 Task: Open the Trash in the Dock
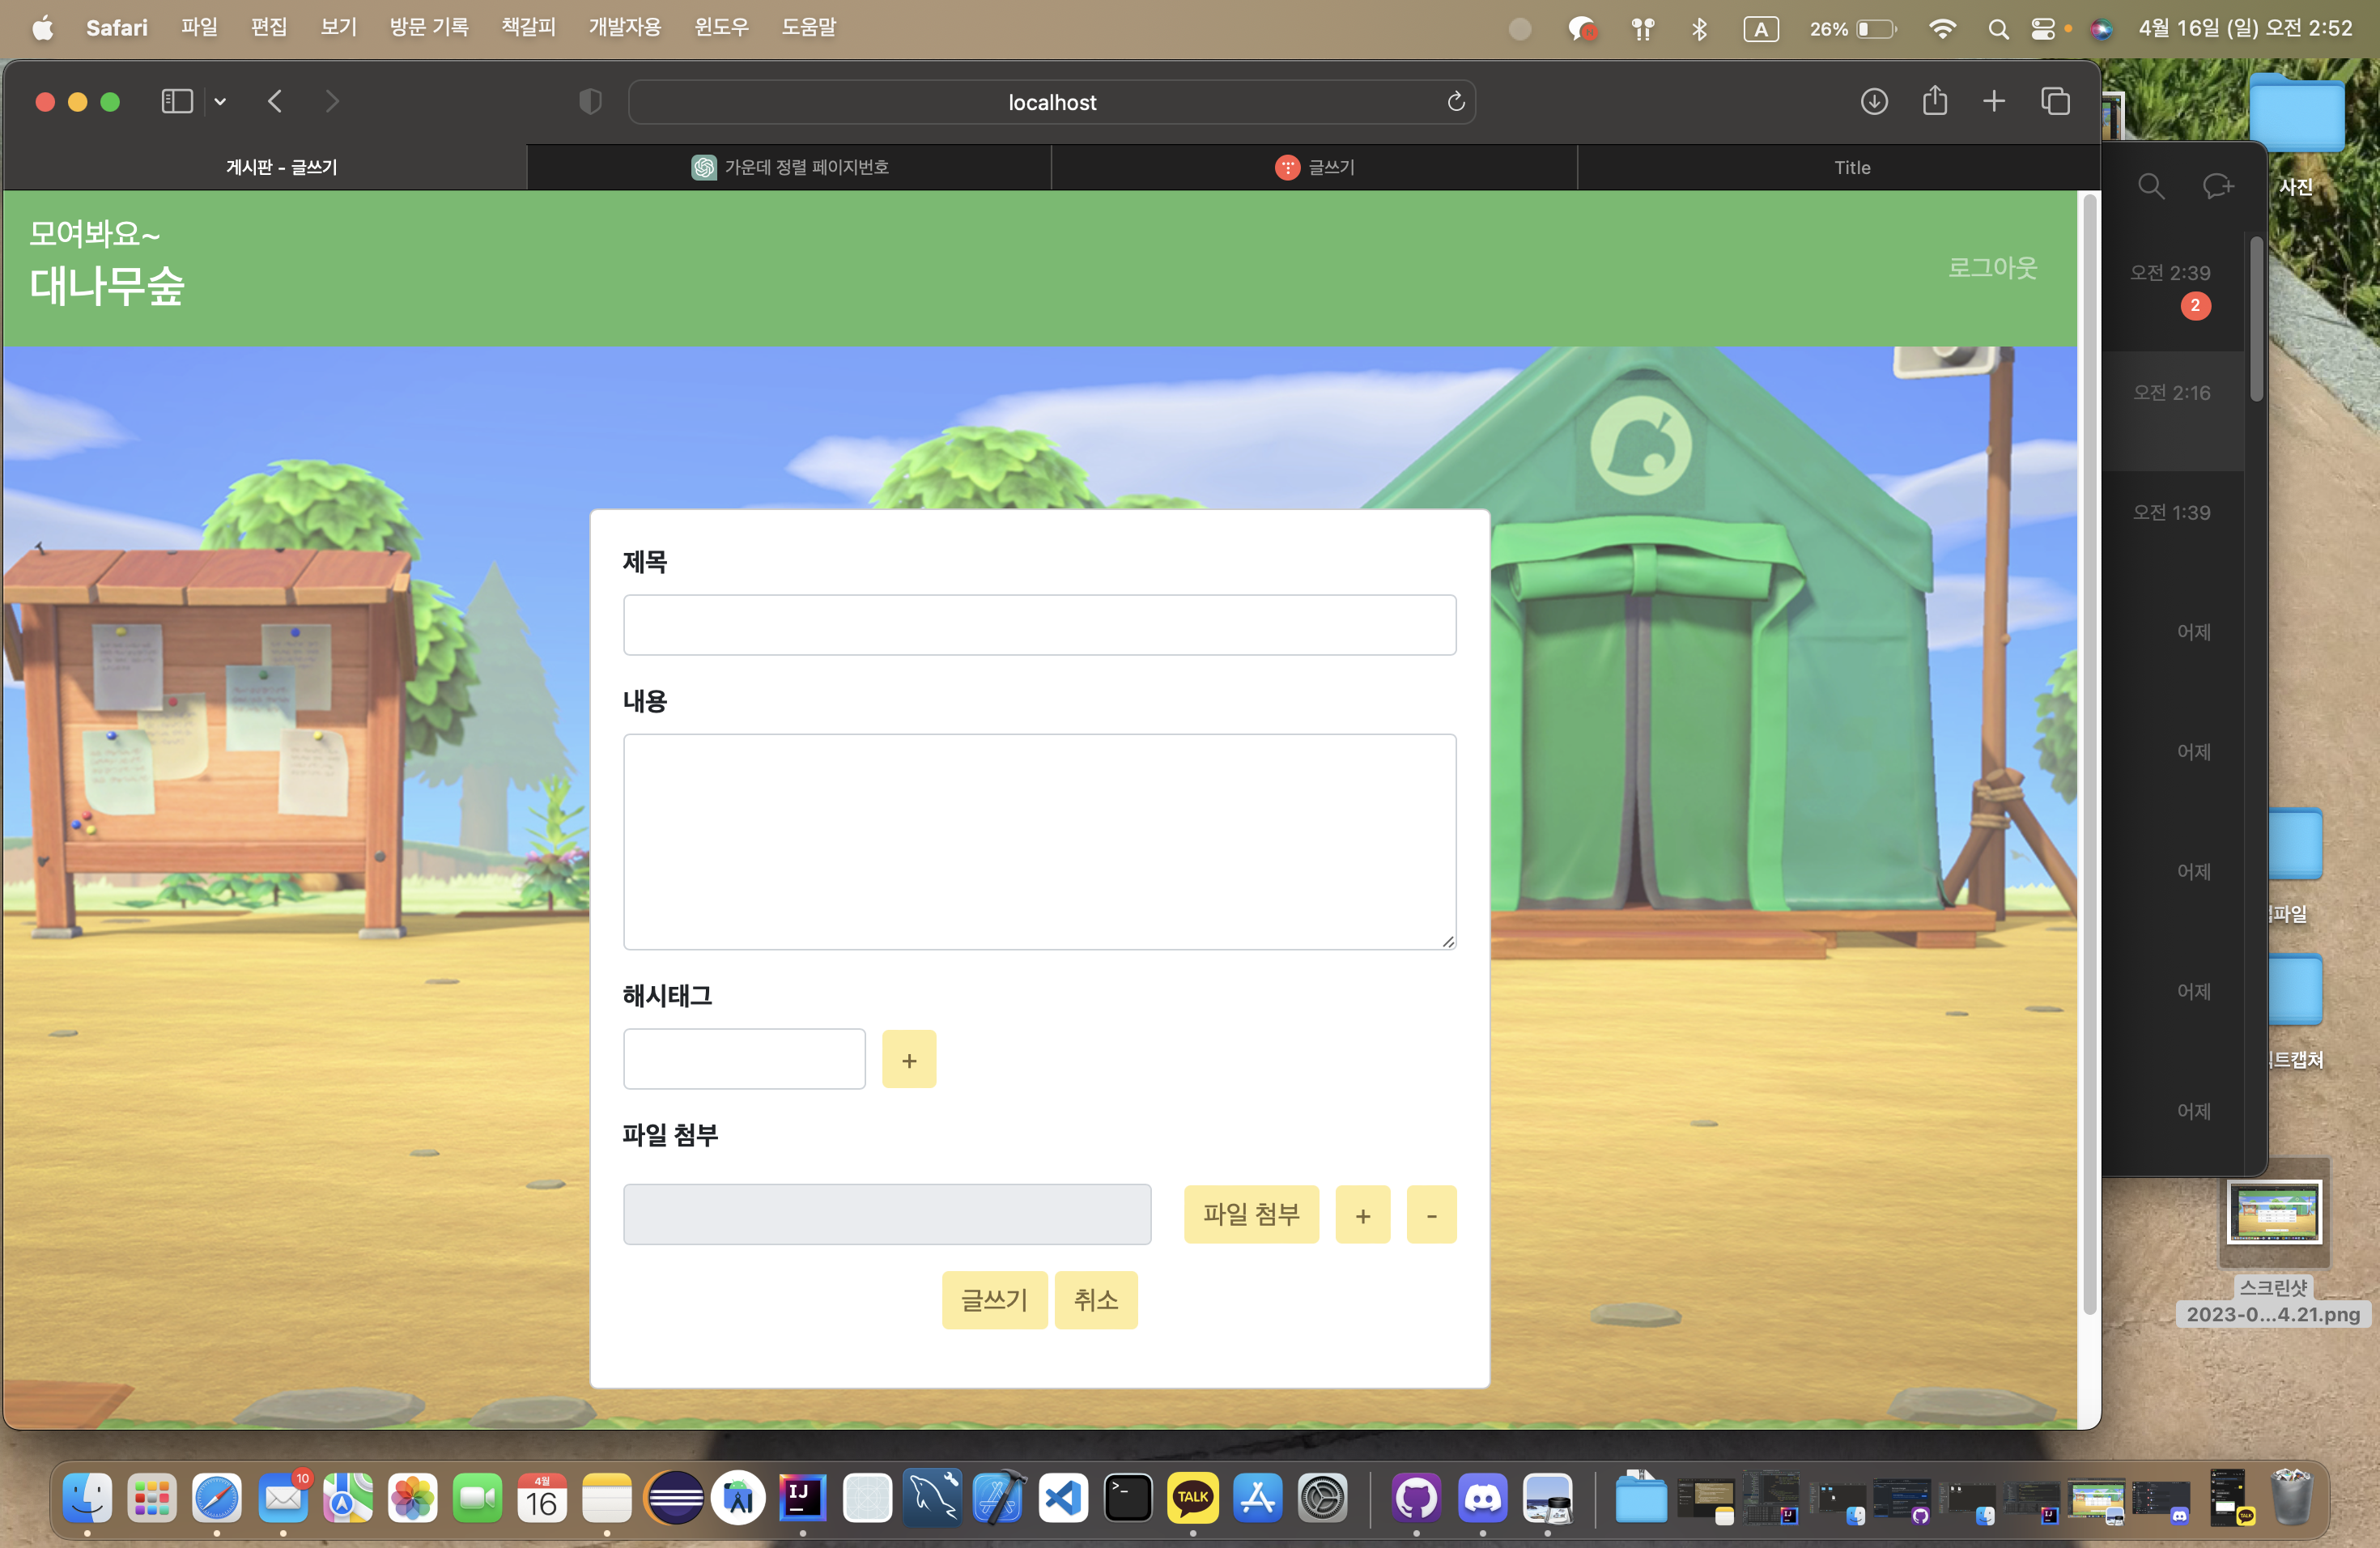2292,1497
